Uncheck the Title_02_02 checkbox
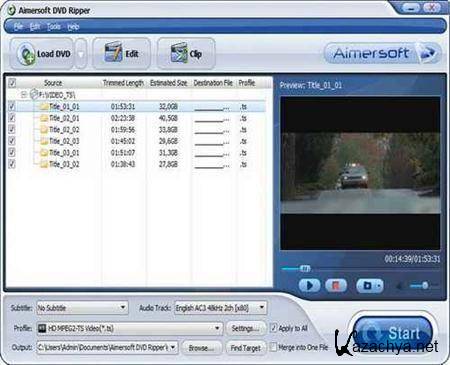This screenshot has width=450, height=365. [x=12, y=129]
